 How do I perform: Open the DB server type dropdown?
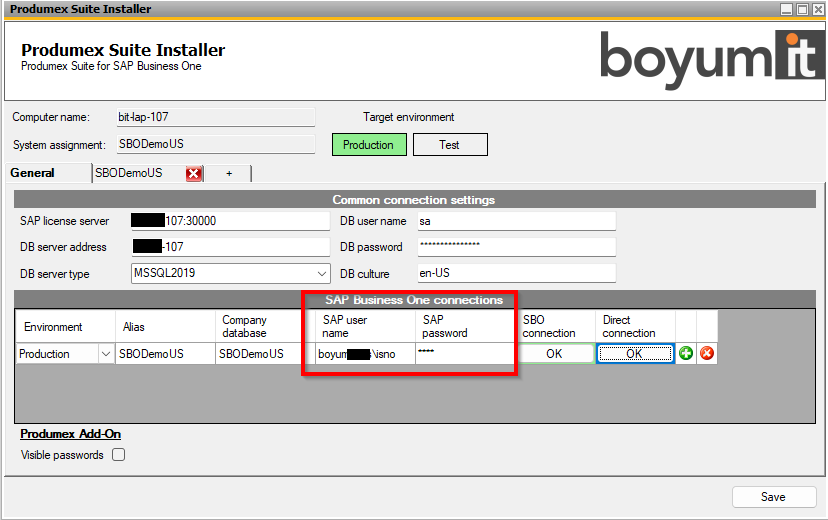[321, 273]
